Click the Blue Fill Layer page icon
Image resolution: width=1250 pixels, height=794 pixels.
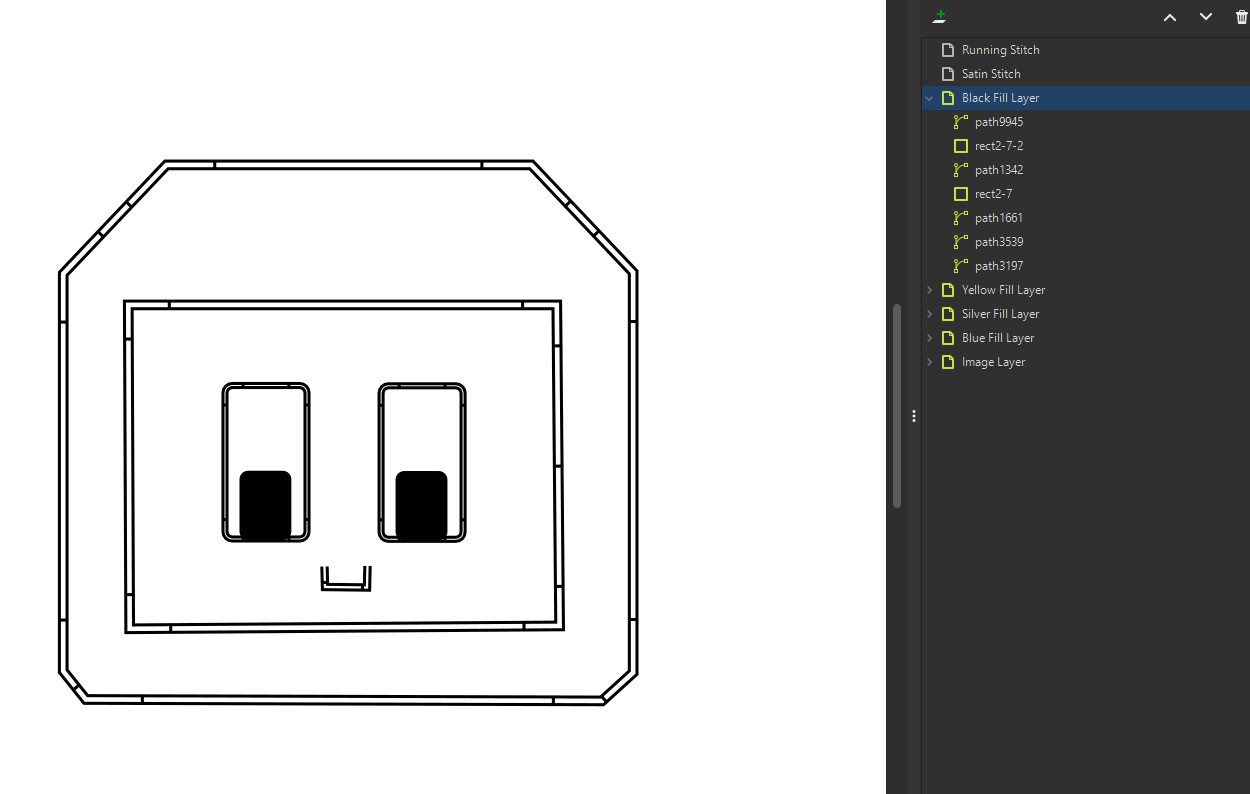click(x=948, y=338)
